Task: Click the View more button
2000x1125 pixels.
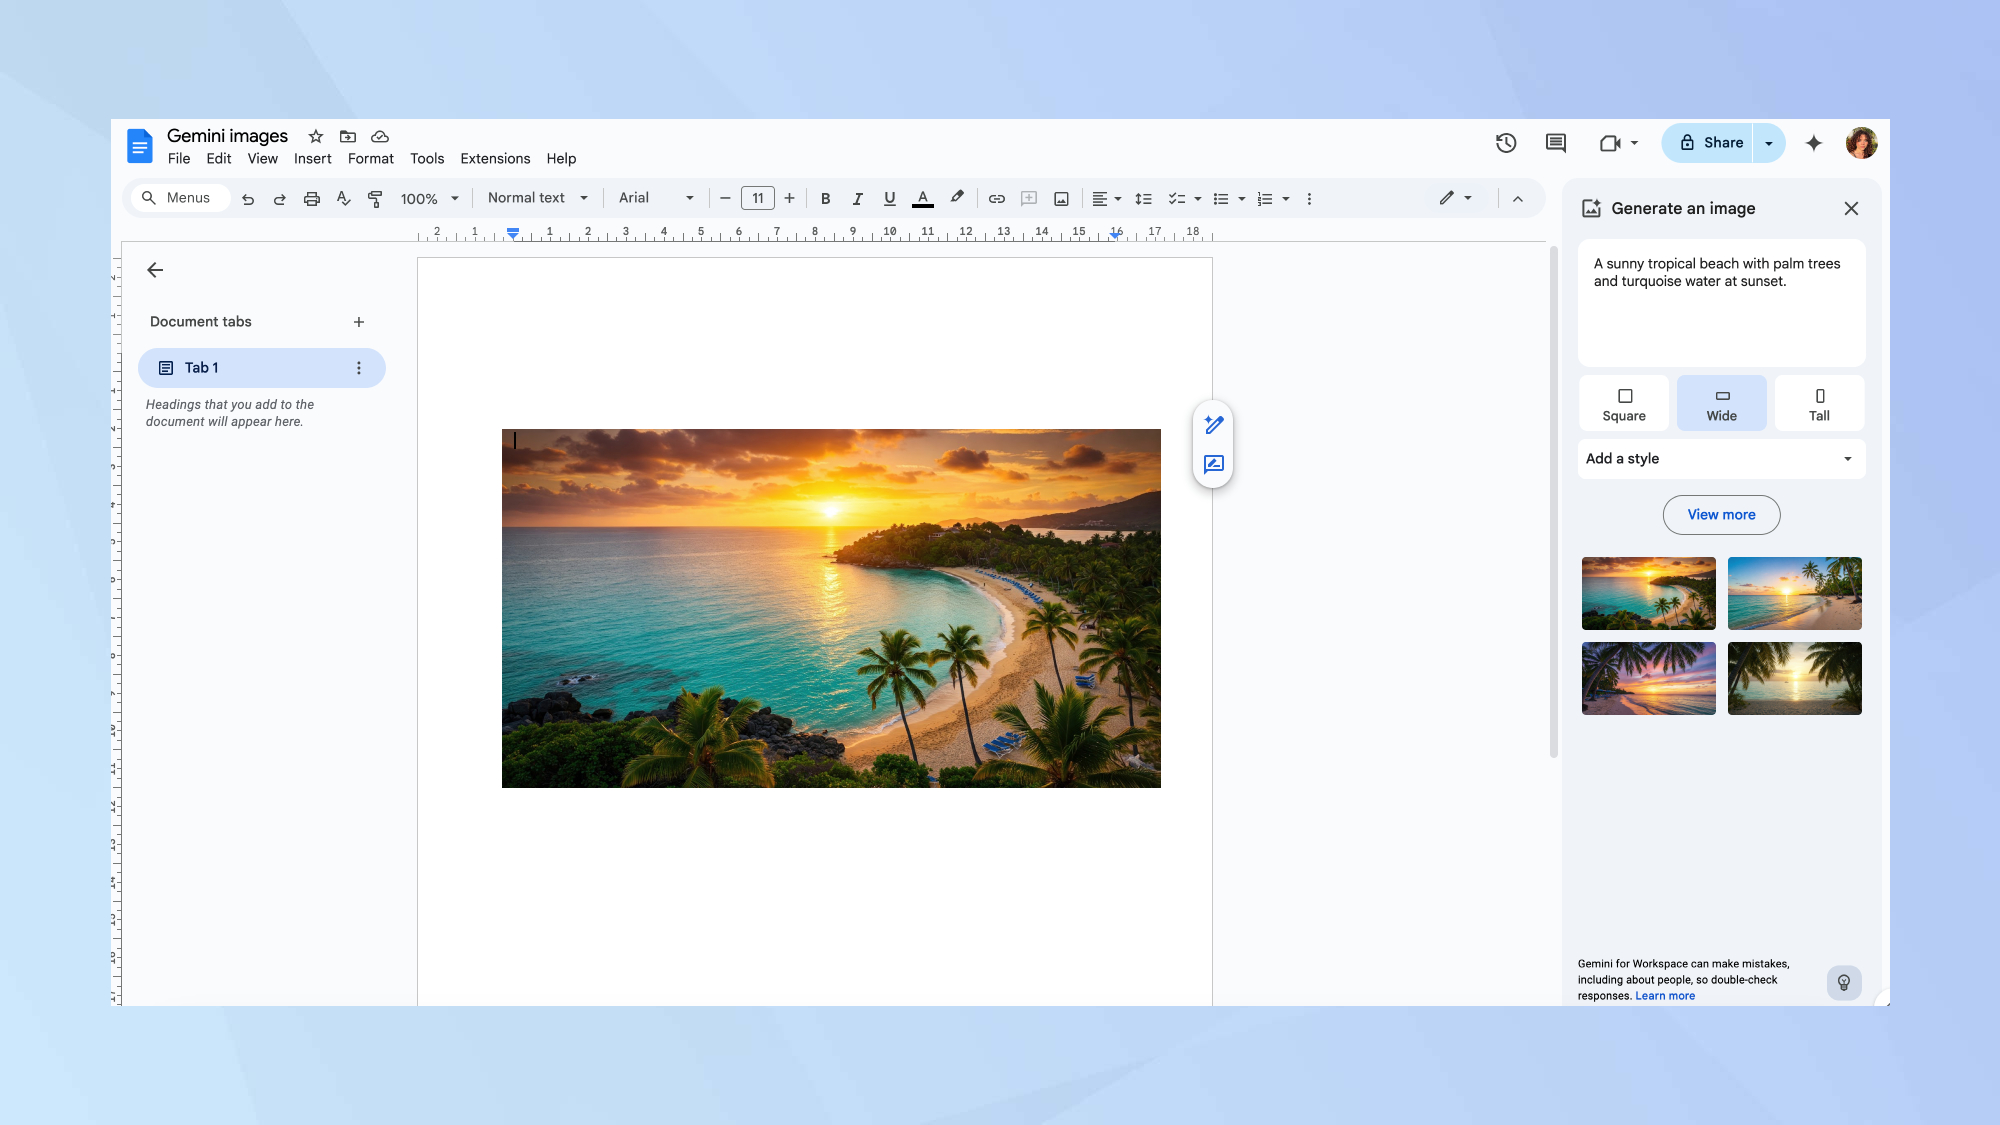Action: pyautogui.click(x=1721, y=515)
